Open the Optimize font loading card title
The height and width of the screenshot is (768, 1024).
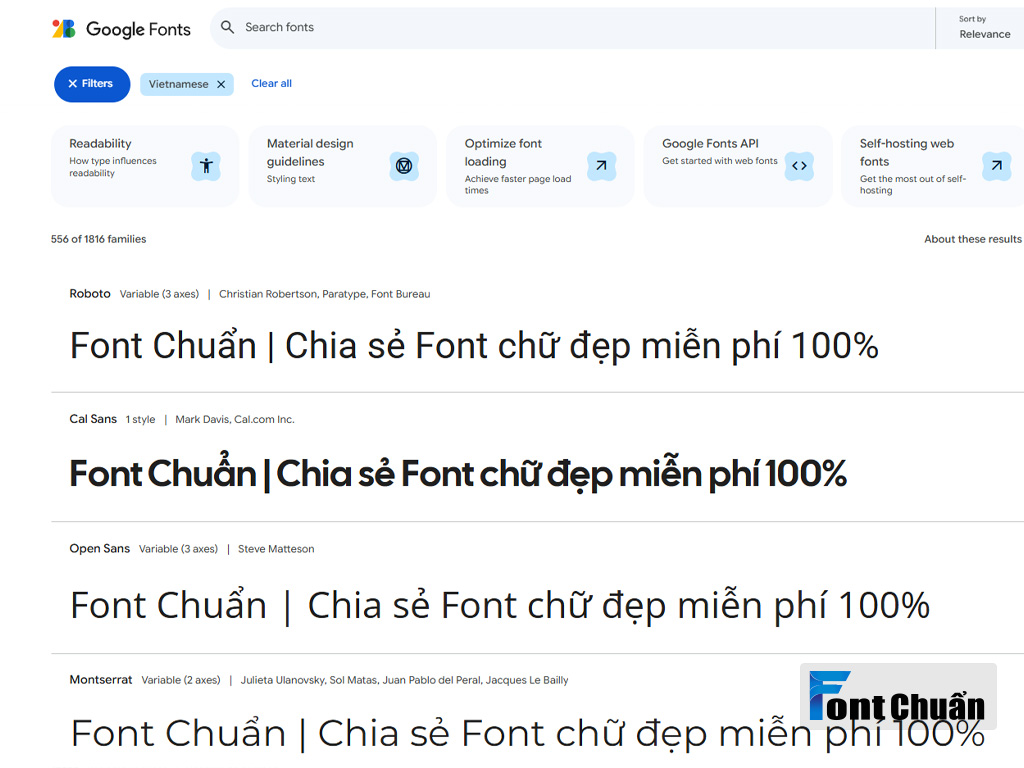(503, 152)
